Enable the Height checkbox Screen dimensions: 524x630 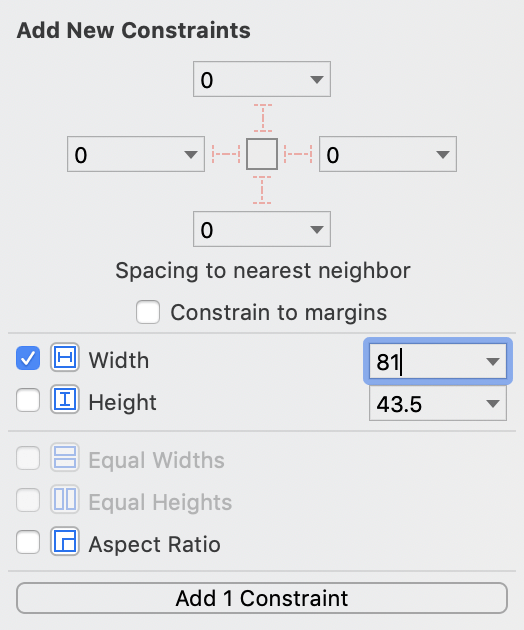click(x=28, y=400)
